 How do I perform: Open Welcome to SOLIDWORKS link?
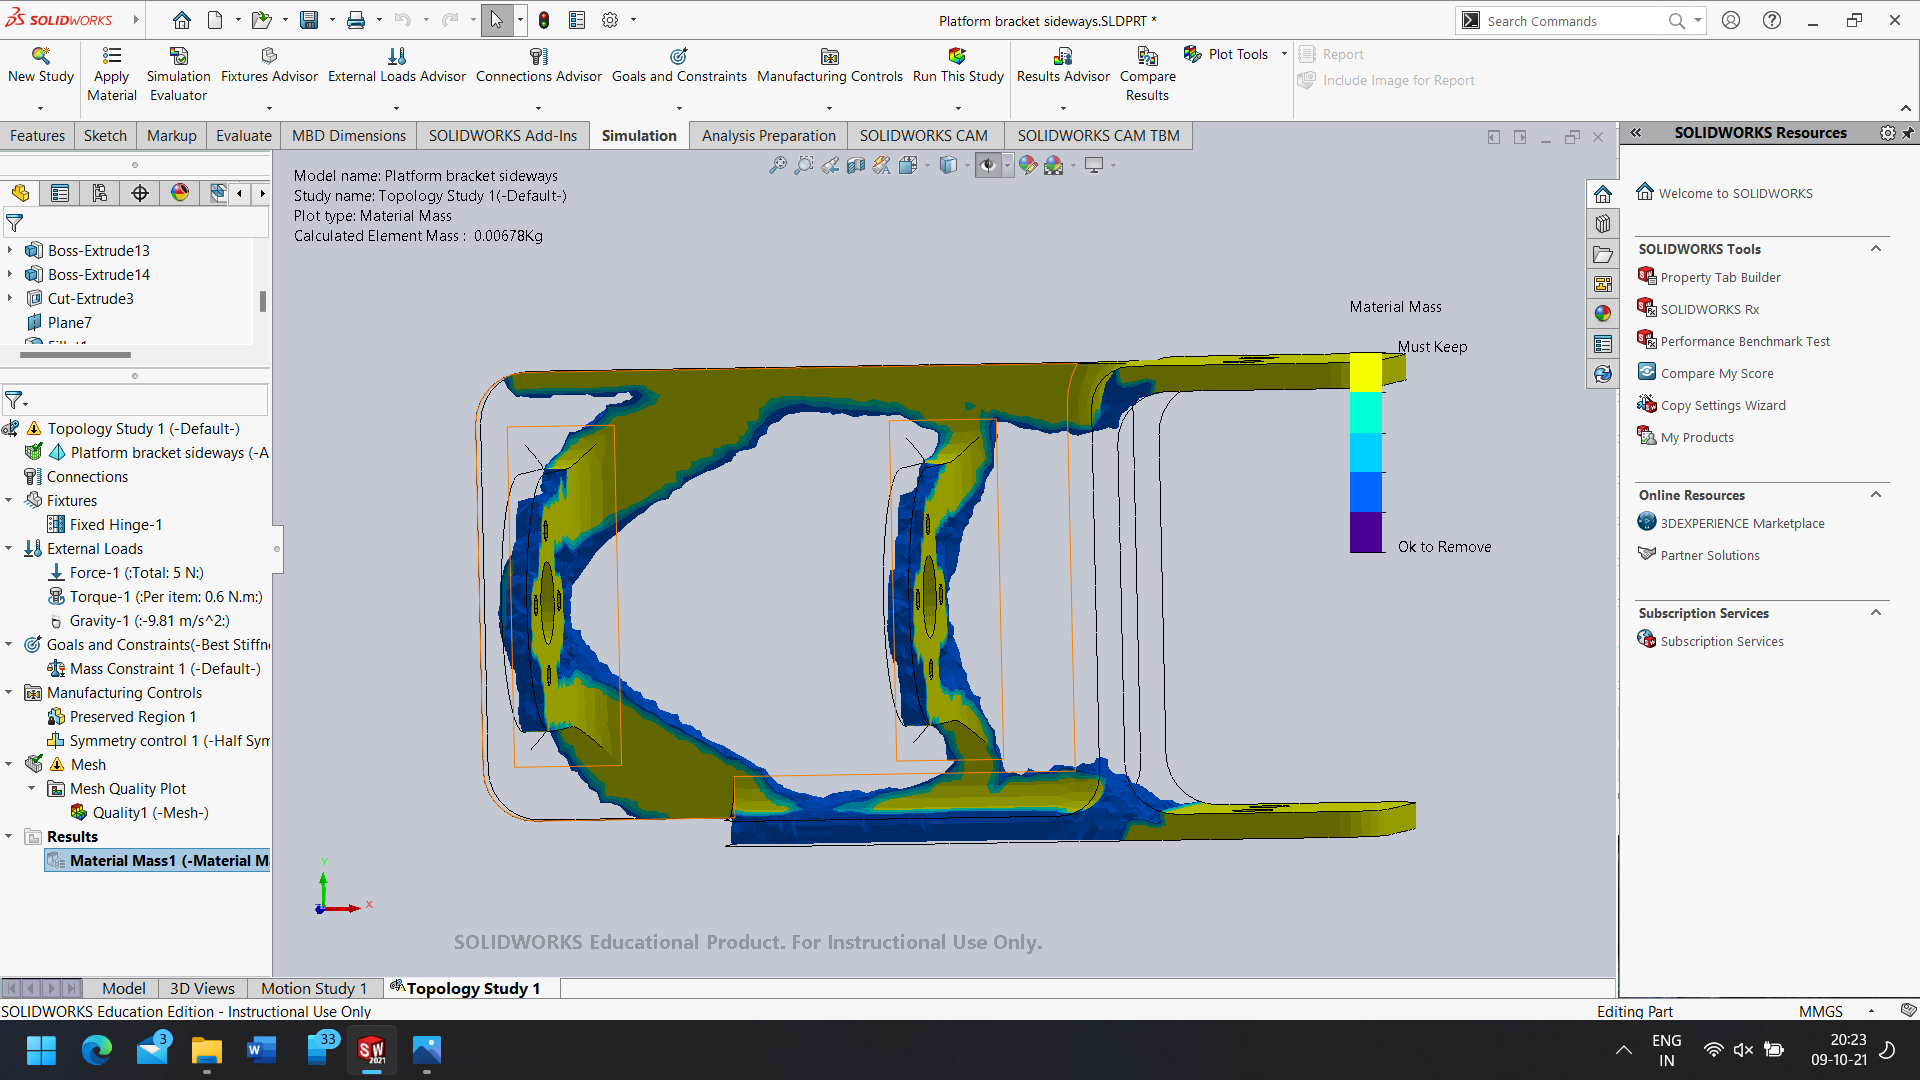click(x=1735, y=193)
